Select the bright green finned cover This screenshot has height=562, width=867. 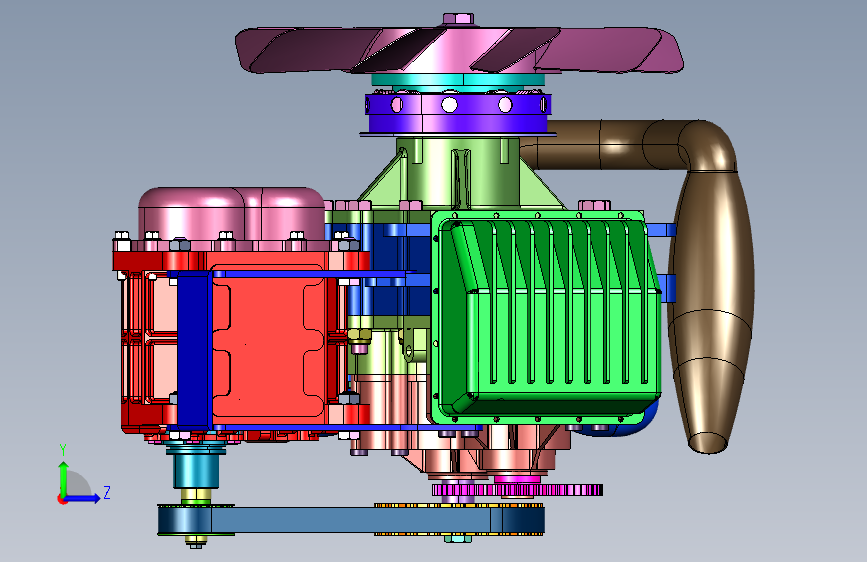click(546, 316)
